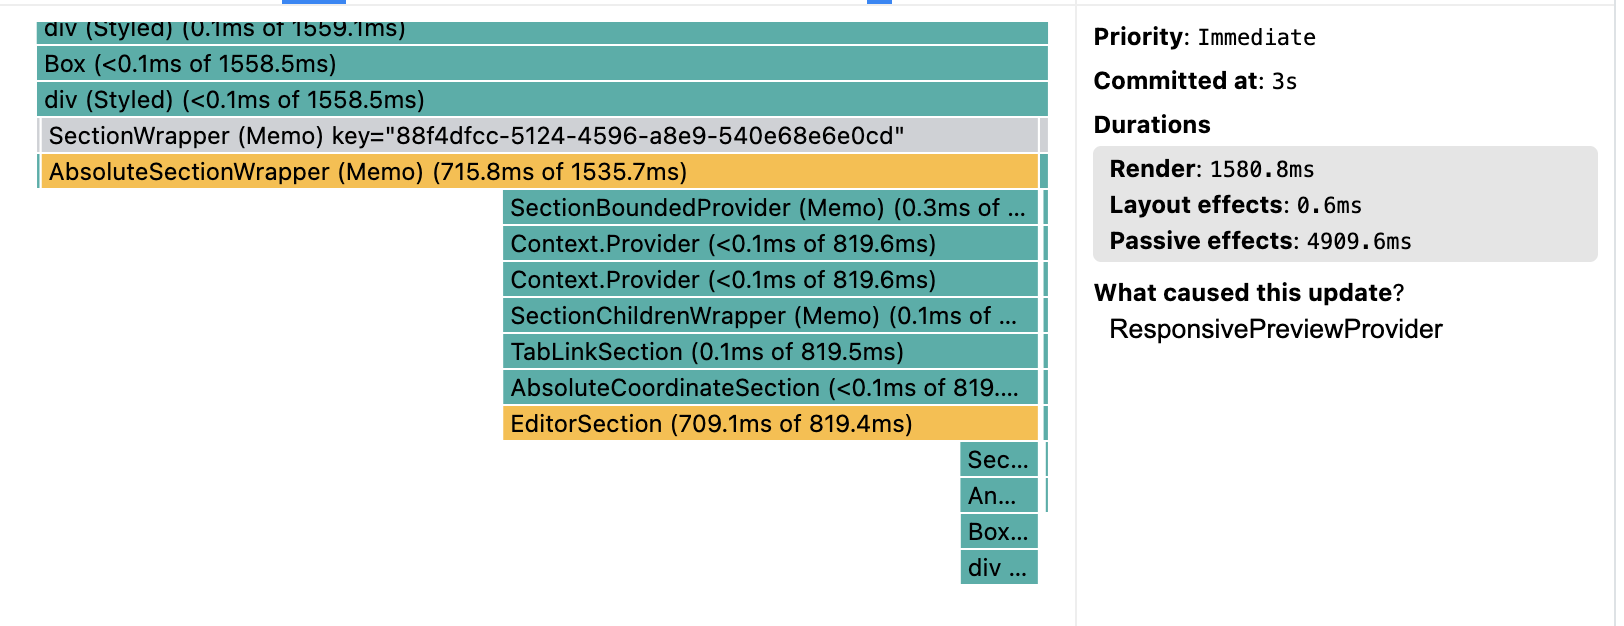This screenshot has width=1624, height=626.
Task: Select the SectionChildrenWrapper (Memo) bar
Action: coord(770,316)
